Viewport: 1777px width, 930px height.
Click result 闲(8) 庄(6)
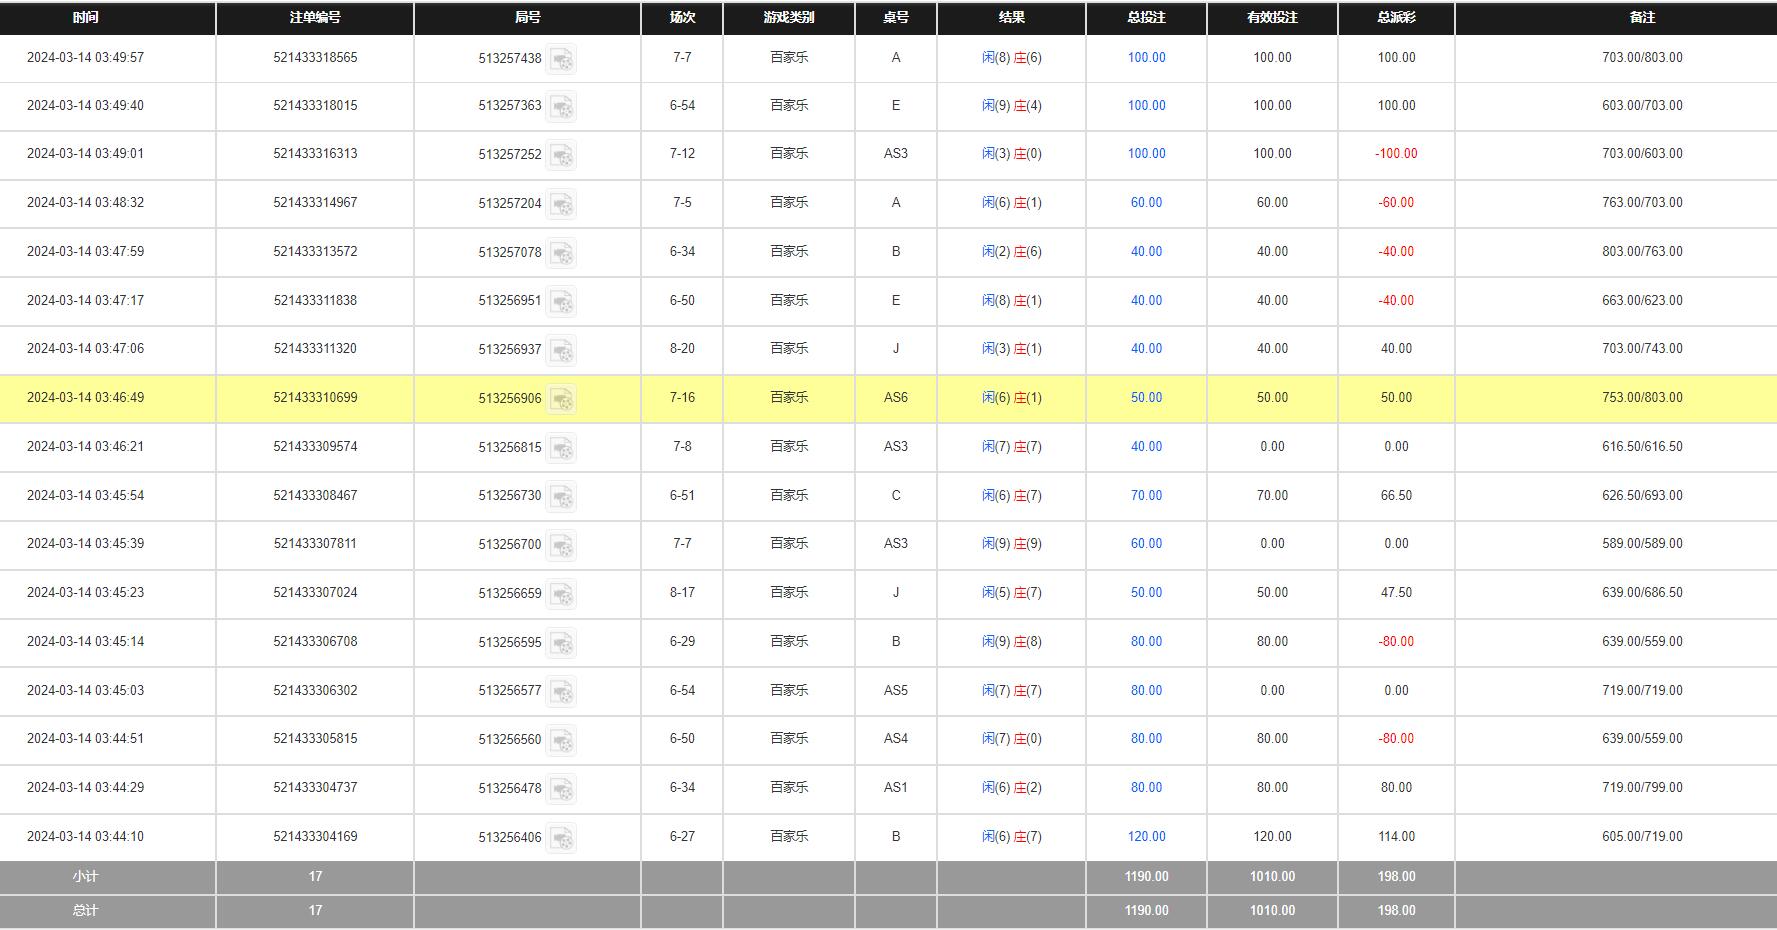1012,58
